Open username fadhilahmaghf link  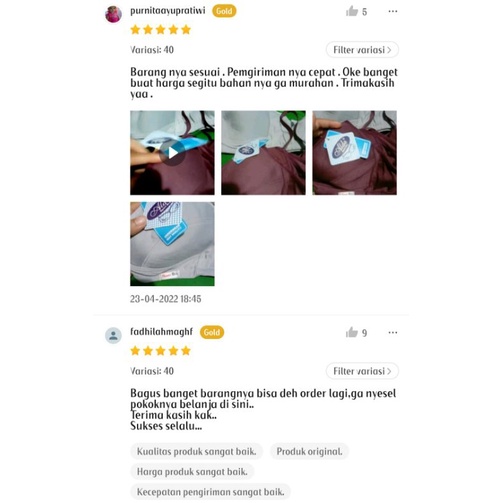point(161,332)
